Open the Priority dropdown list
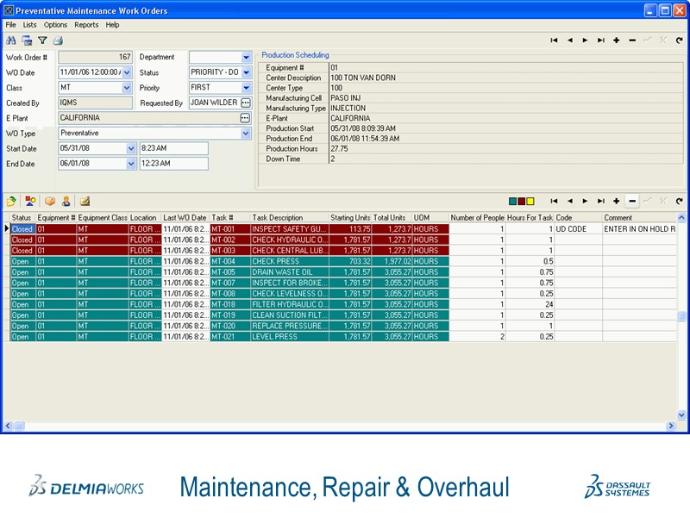Viewport: 690px width, 517px height. tap(246, 88)
